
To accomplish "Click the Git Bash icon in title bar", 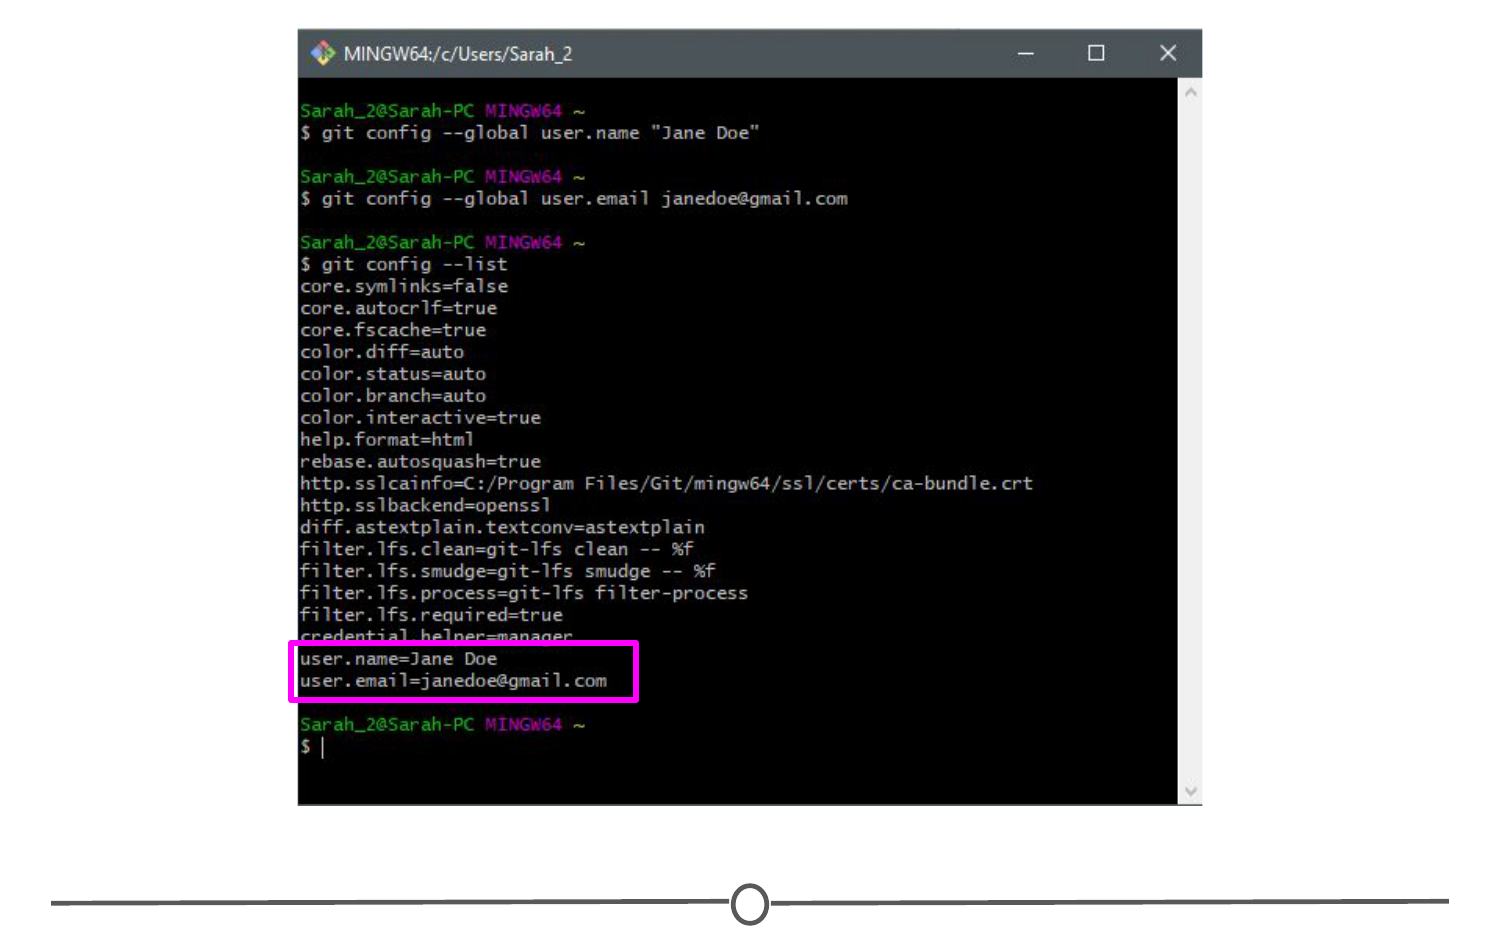I will coord(322,53).
